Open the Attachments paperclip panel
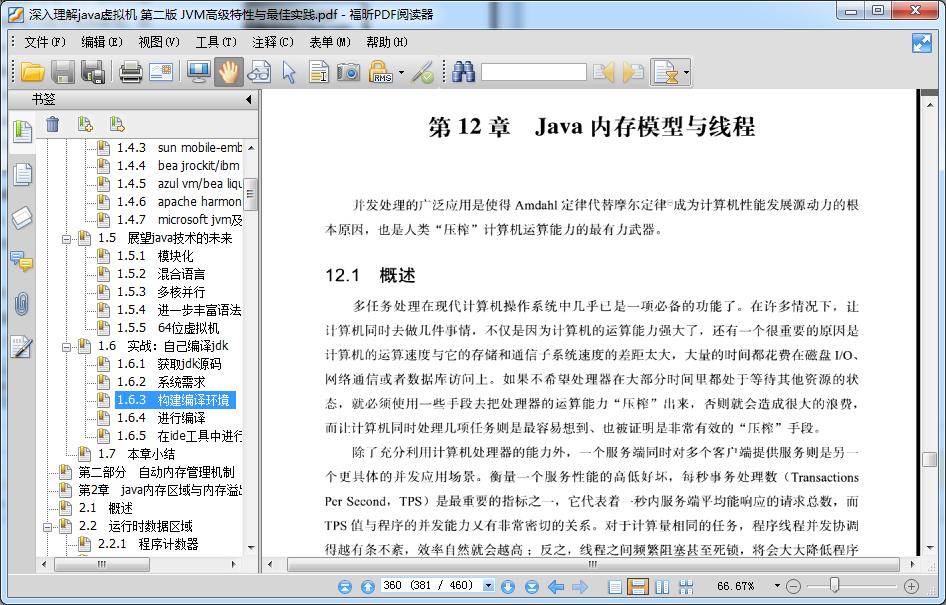Viewport: 946px width, 605px height. pos(21,304)
